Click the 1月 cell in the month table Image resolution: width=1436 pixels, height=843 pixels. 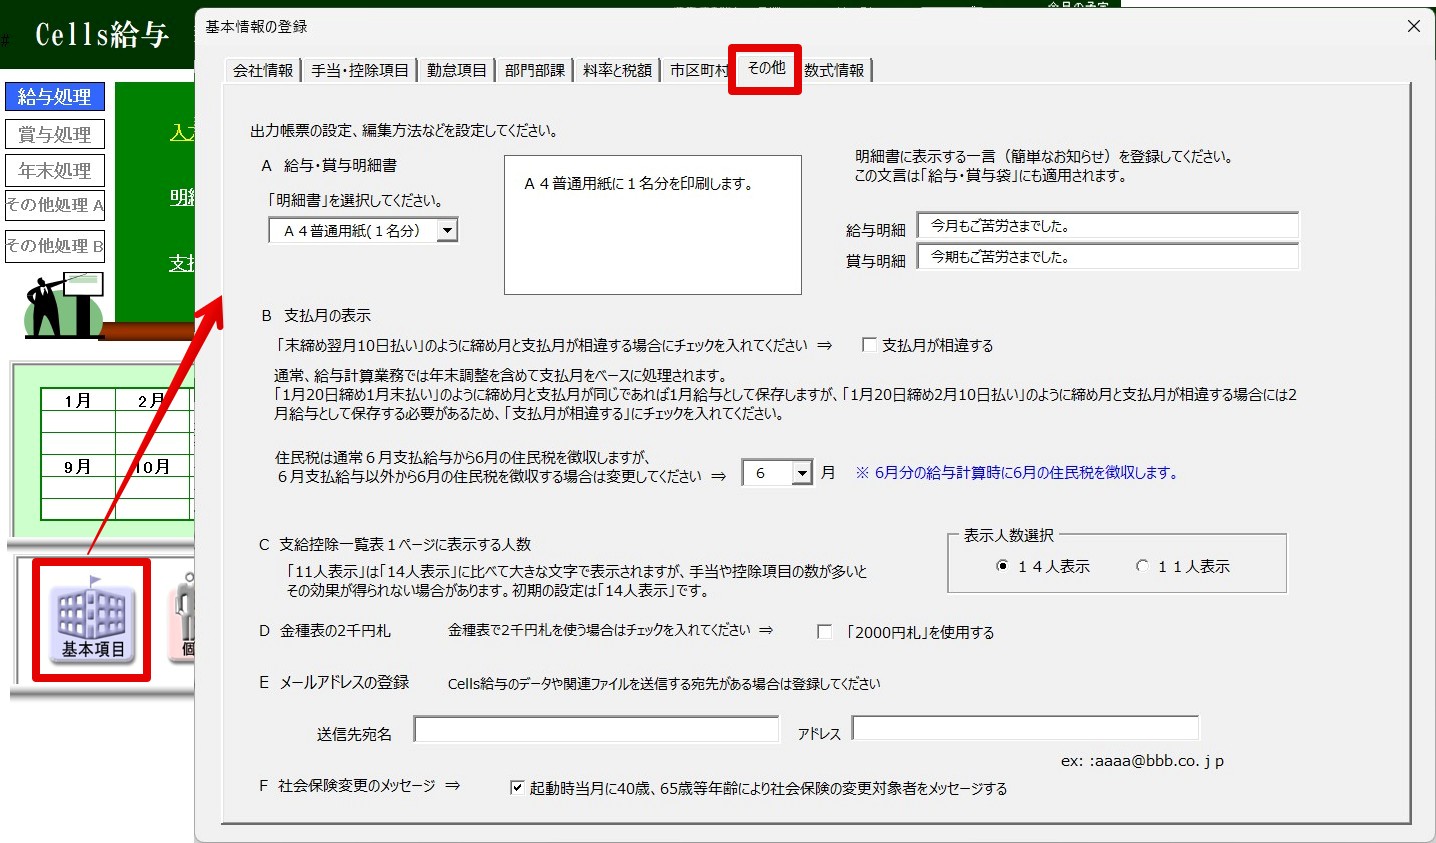point(78,401)
